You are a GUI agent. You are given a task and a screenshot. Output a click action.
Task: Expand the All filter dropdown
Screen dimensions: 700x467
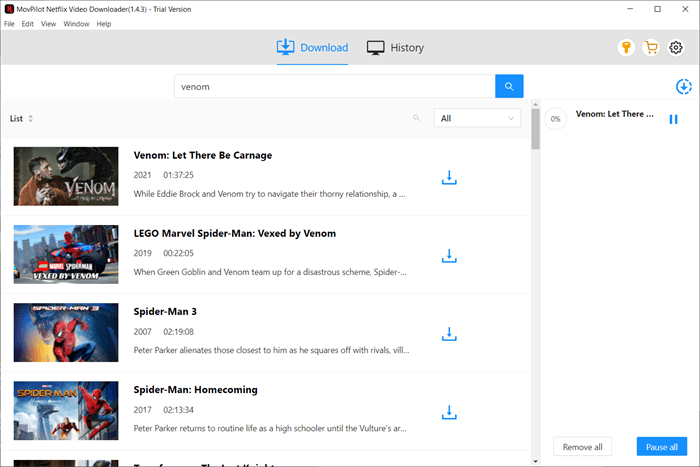(x=478, y=118)
